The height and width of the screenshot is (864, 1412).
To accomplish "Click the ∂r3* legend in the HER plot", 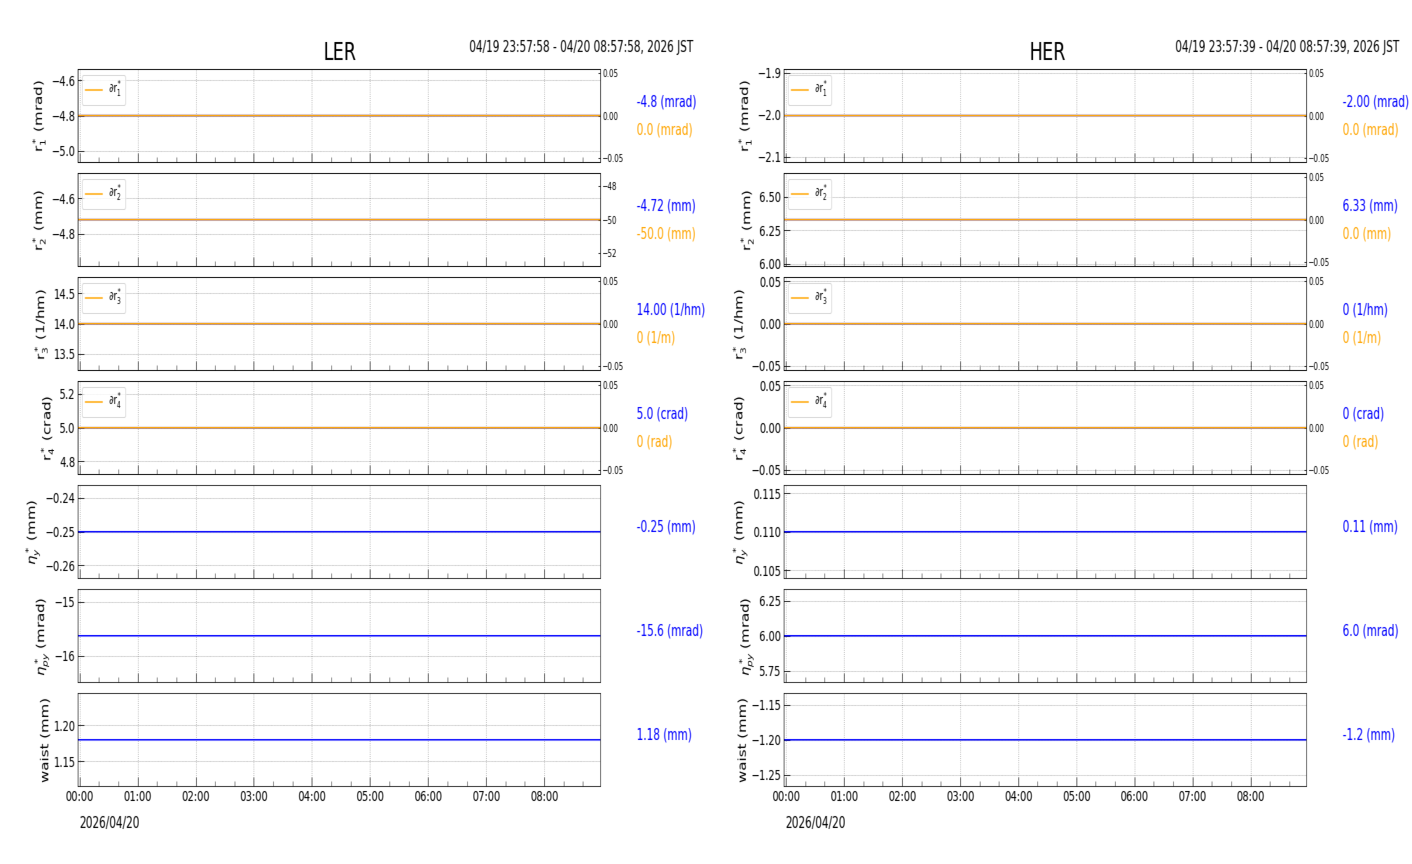I will pos(810,298).
